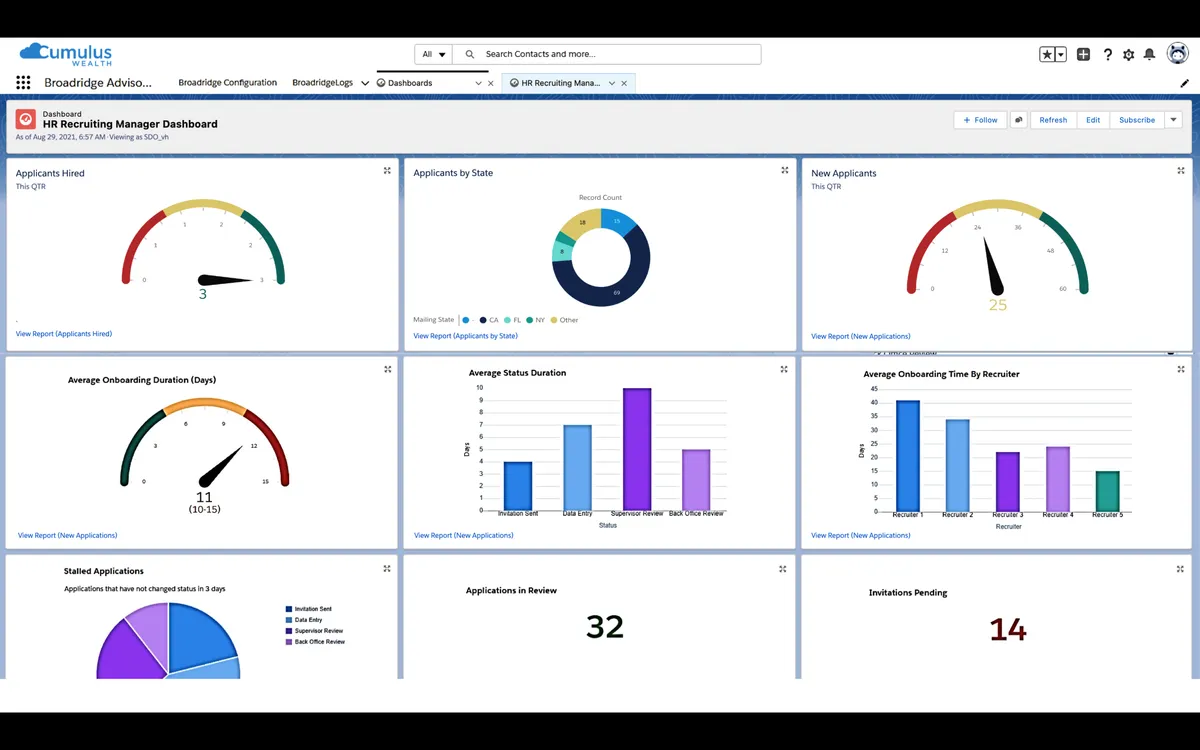This screenshot has width=1200, height=750.
Task: Click the Invitations Pending value 14
Action: [1008, 629]
